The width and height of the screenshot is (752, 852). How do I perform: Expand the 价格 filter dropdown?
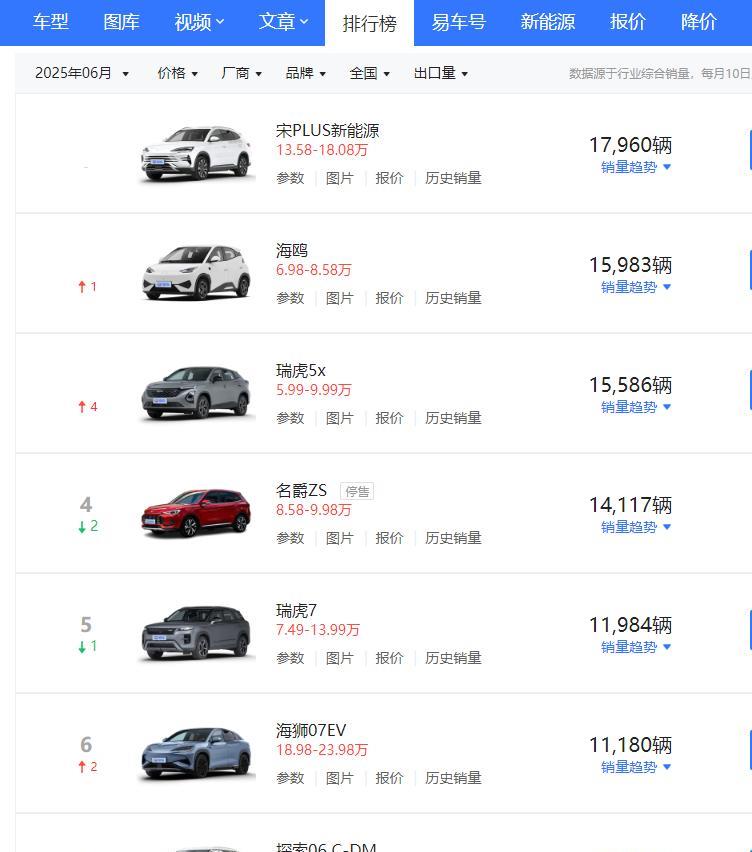(178, 73)
